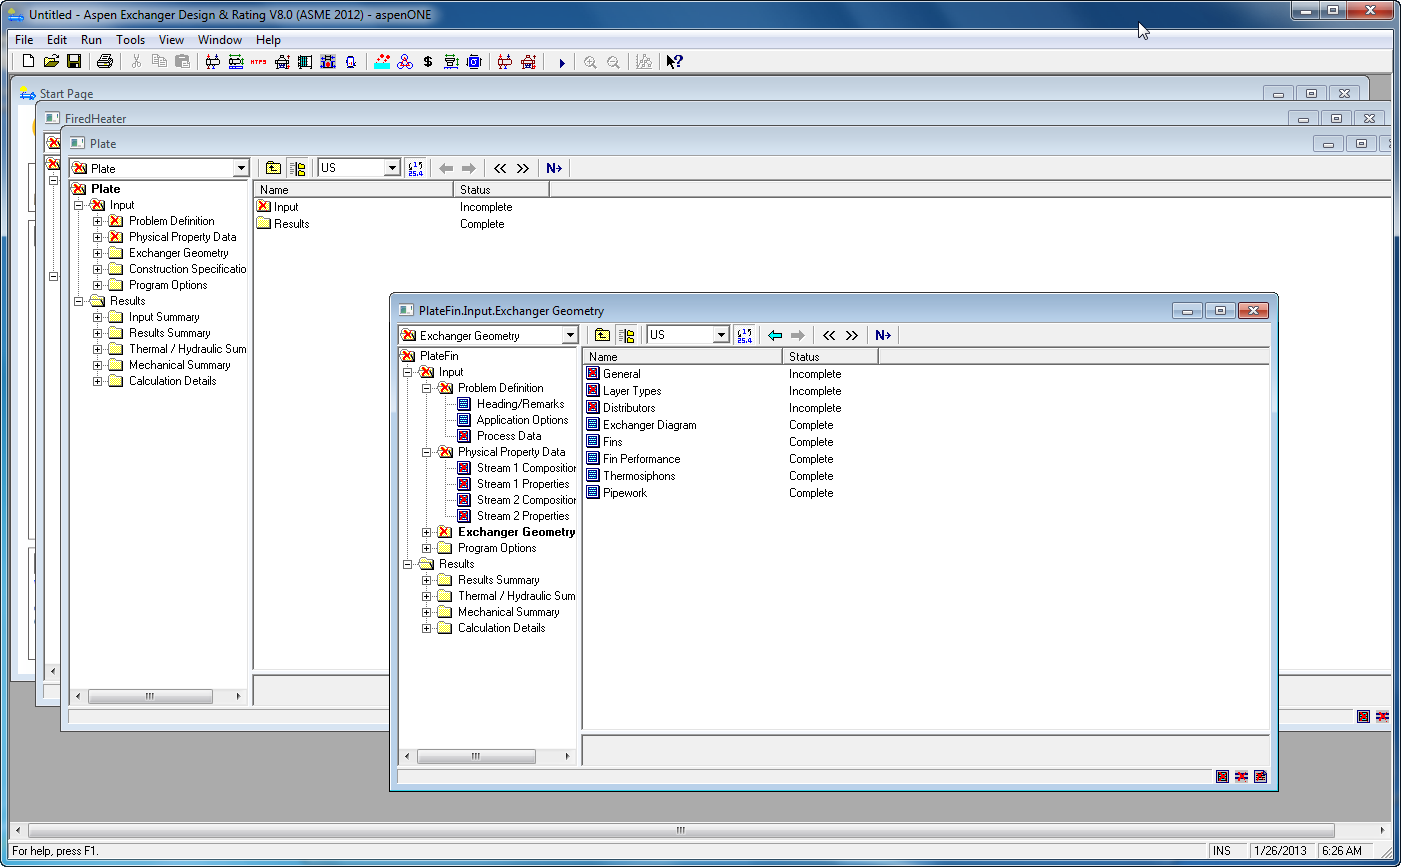Viewport: 1401px width, 867px height.
Task: Click the What's This help pointer icon
Action: click(x=675, y=61)
